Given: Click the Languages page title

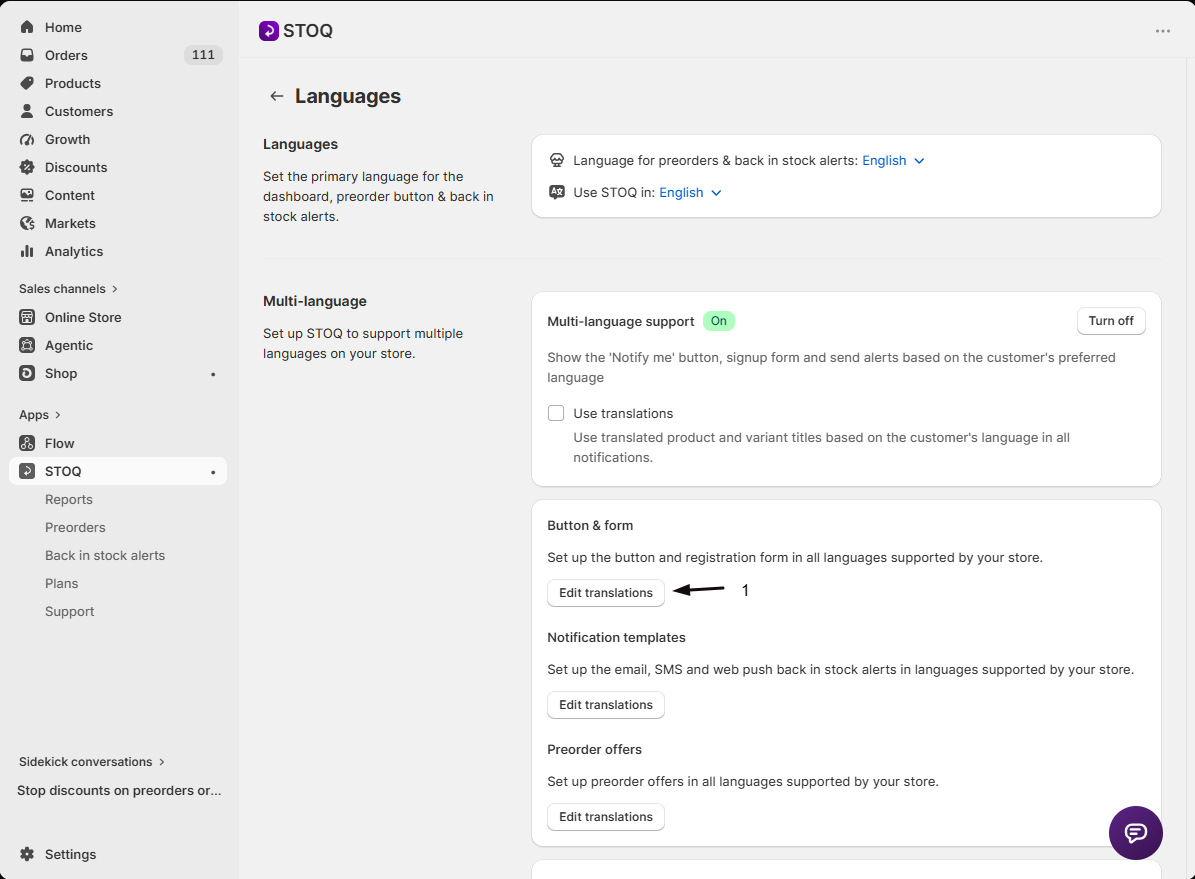Looking at the screenshot, I should coord(348,96).
